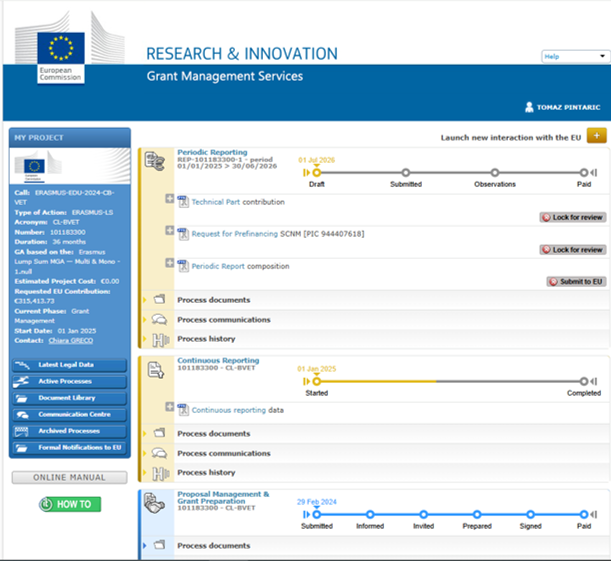611x561 pixels.
Task: Open Proposal Management & Grant Preparation link
Action: [223, 497]
